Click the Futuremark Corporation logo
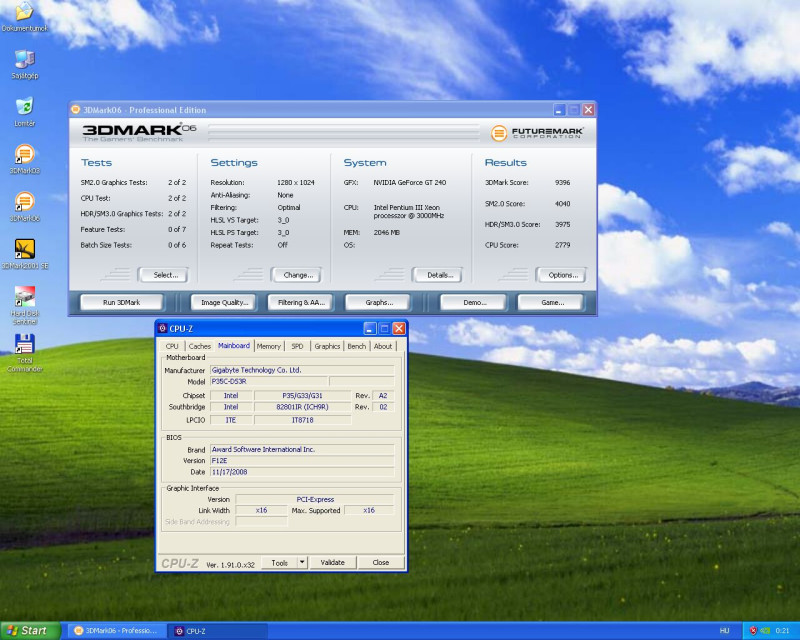800x640 pixels. click(x=537, y=133)
